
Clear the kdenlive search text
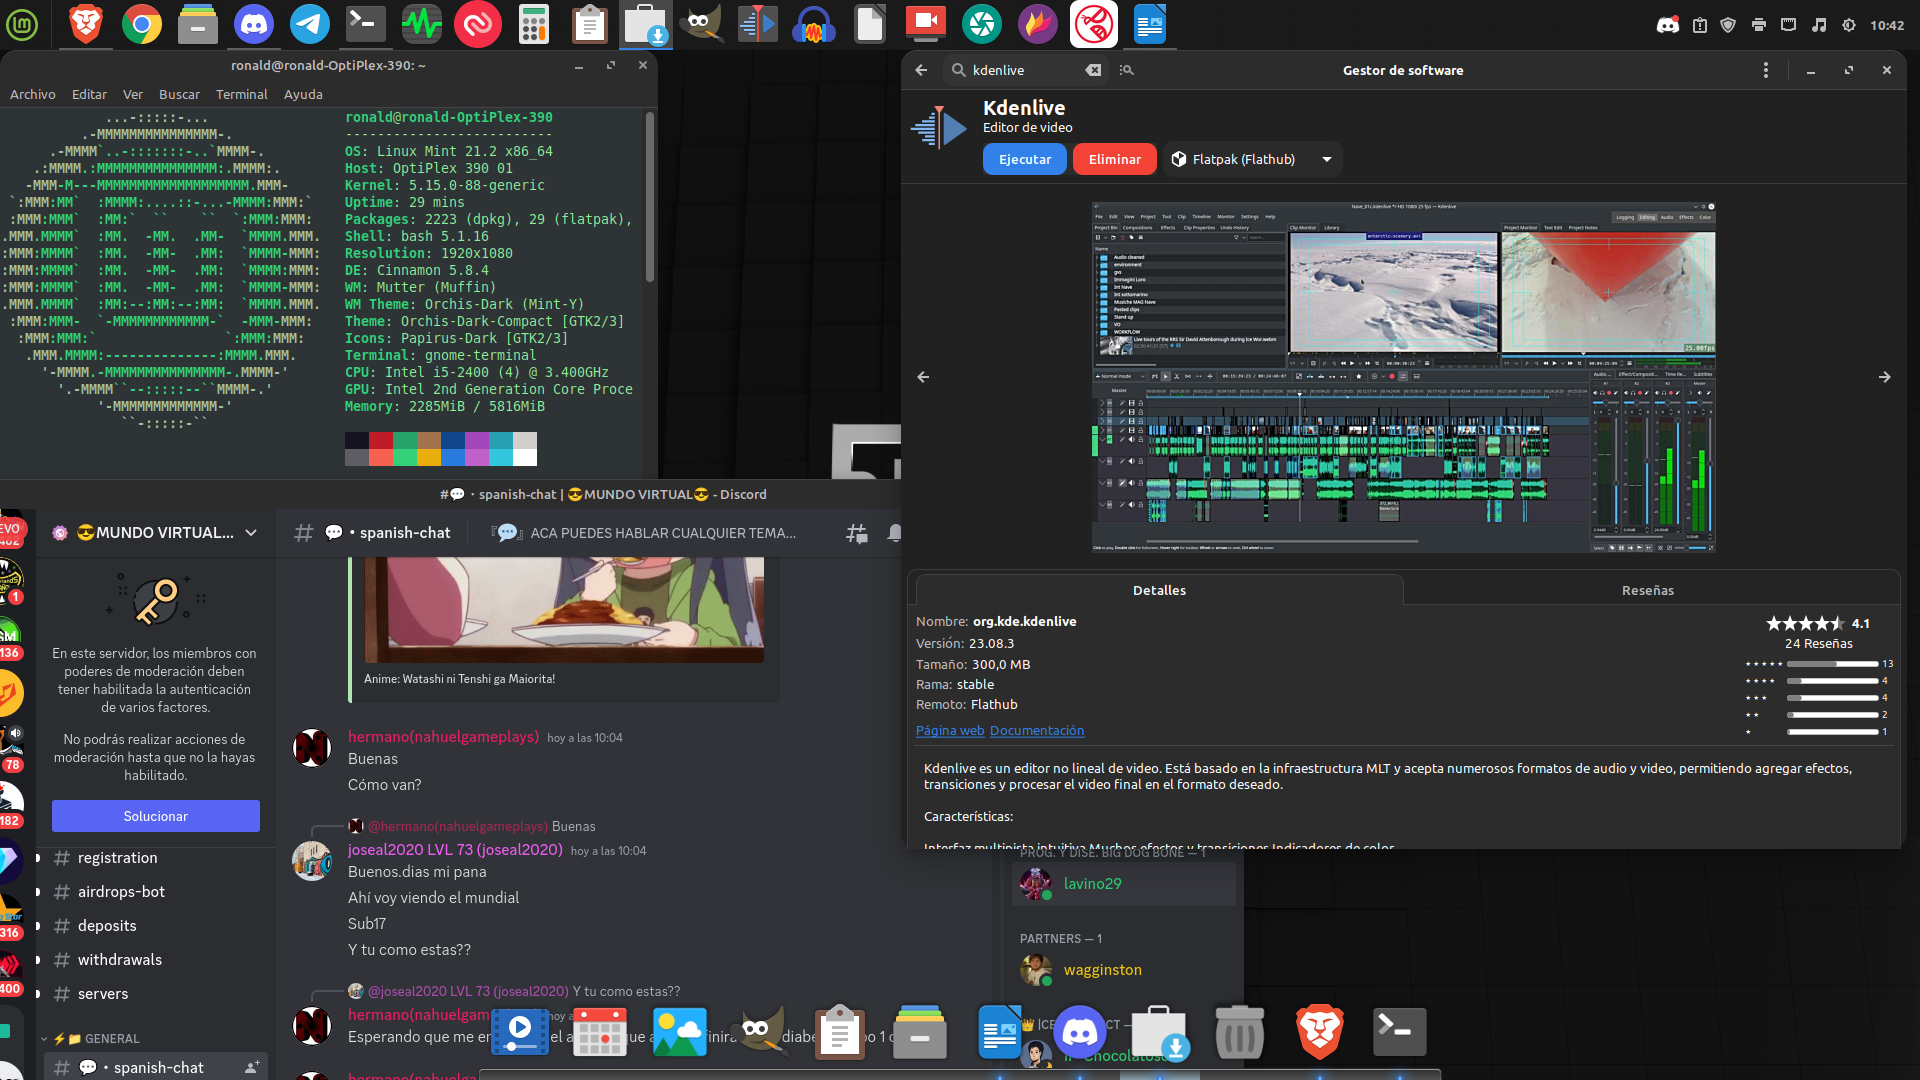coord(1093,70)
